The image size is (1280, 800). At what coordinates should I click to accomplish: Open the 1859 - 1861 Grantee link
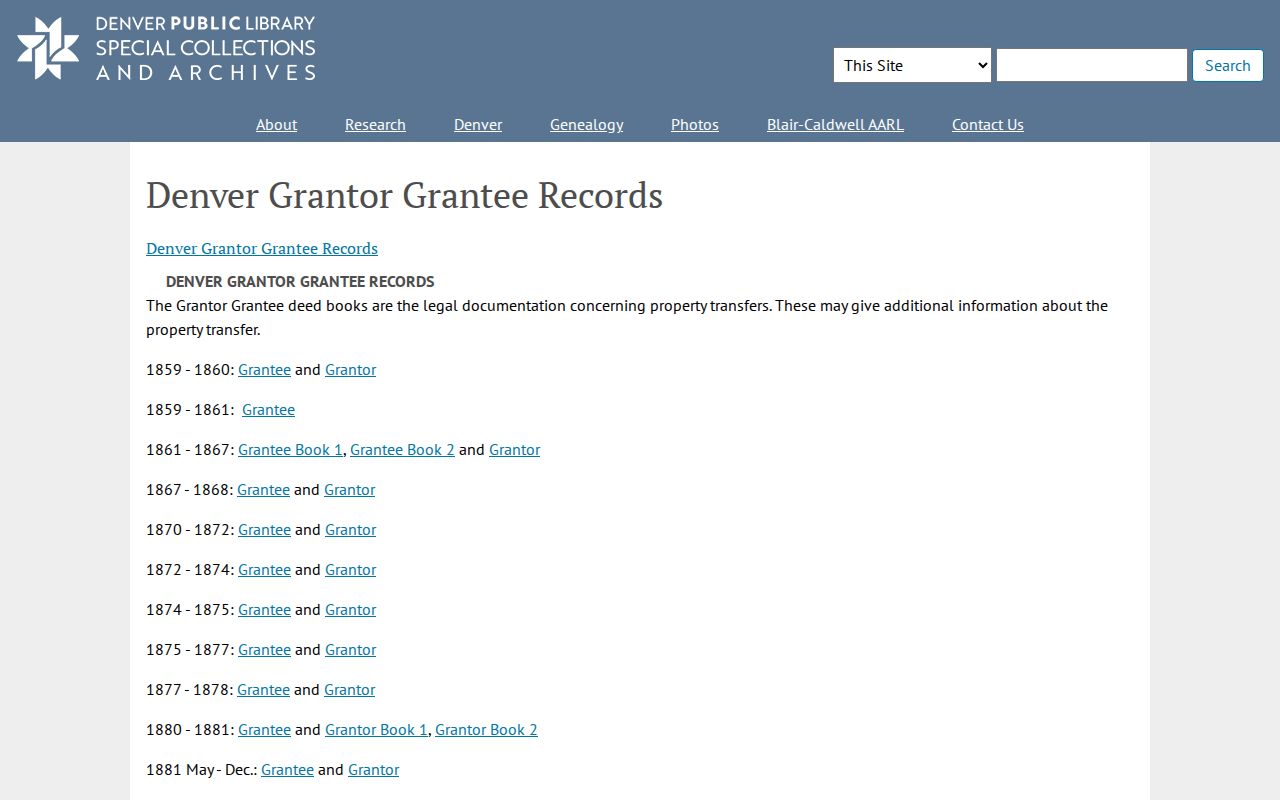pos(268,409)
